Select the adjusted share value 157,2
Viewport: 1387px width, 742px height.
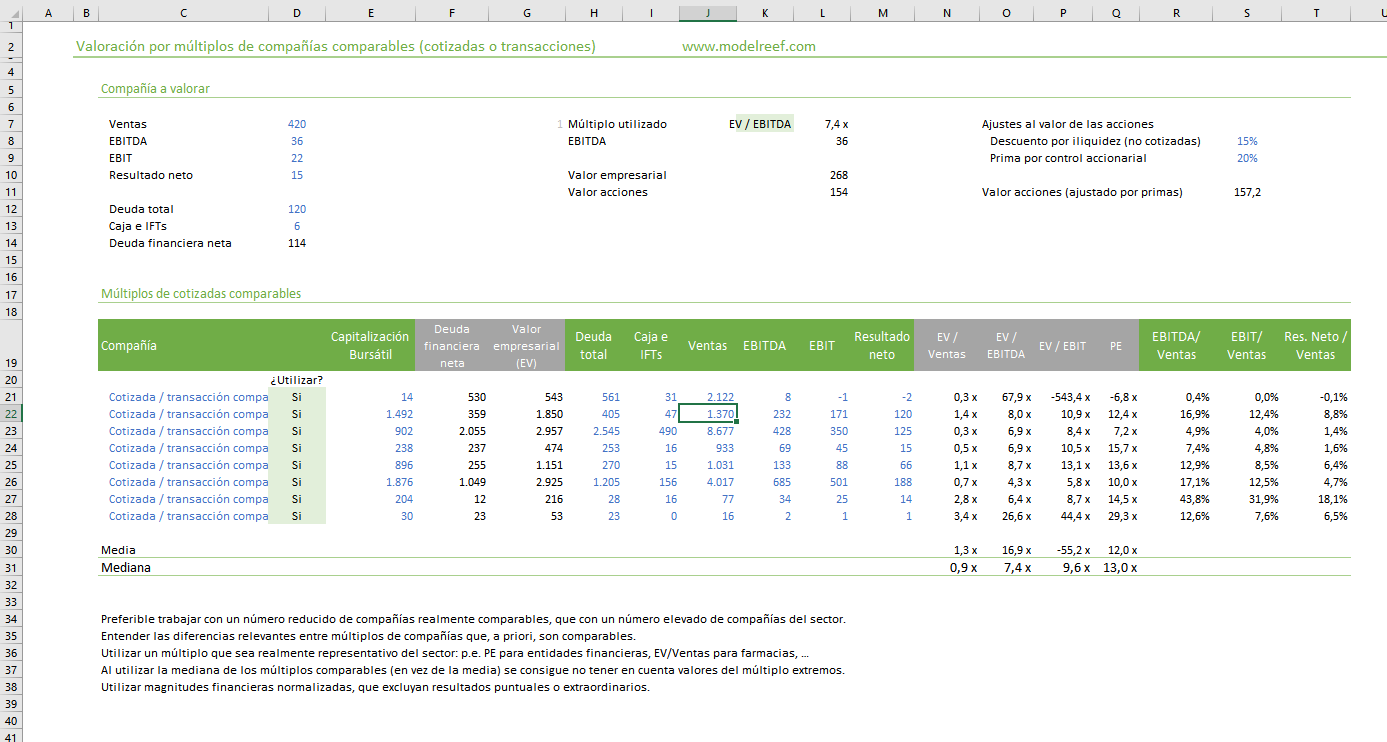(x=1247, y=192)
